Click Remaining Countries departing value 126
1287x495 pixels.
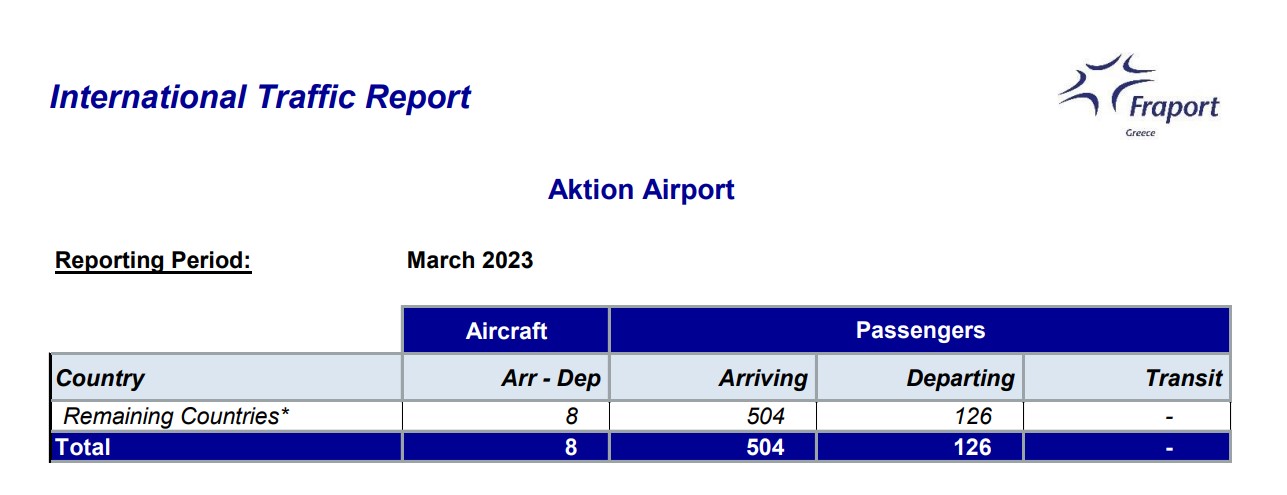pos(920,416)
